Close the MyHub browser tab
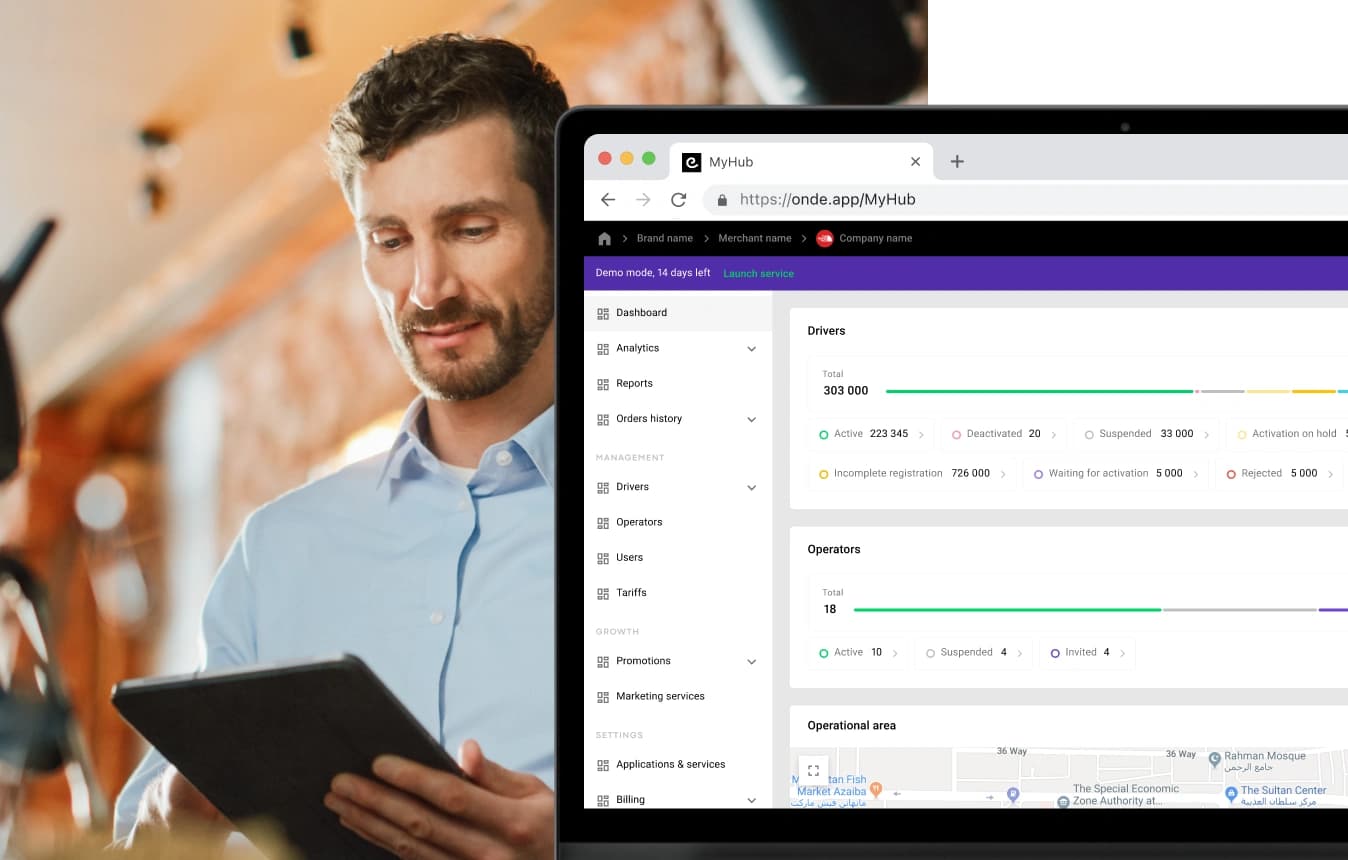Viewport: 1348px width, 860px height. click(915, 162)
